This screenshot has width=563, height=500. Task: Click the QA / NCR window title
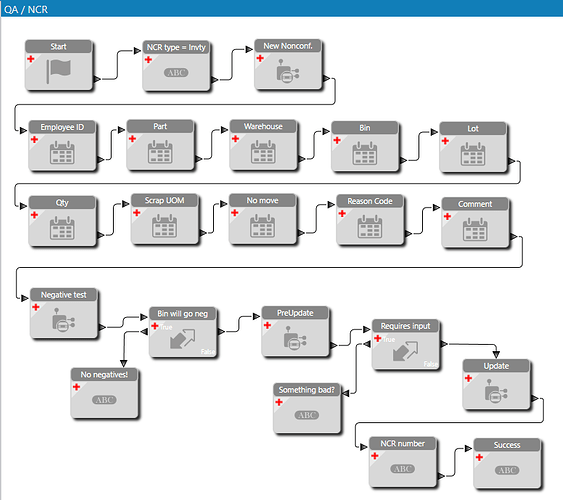[x=26, y=9]
